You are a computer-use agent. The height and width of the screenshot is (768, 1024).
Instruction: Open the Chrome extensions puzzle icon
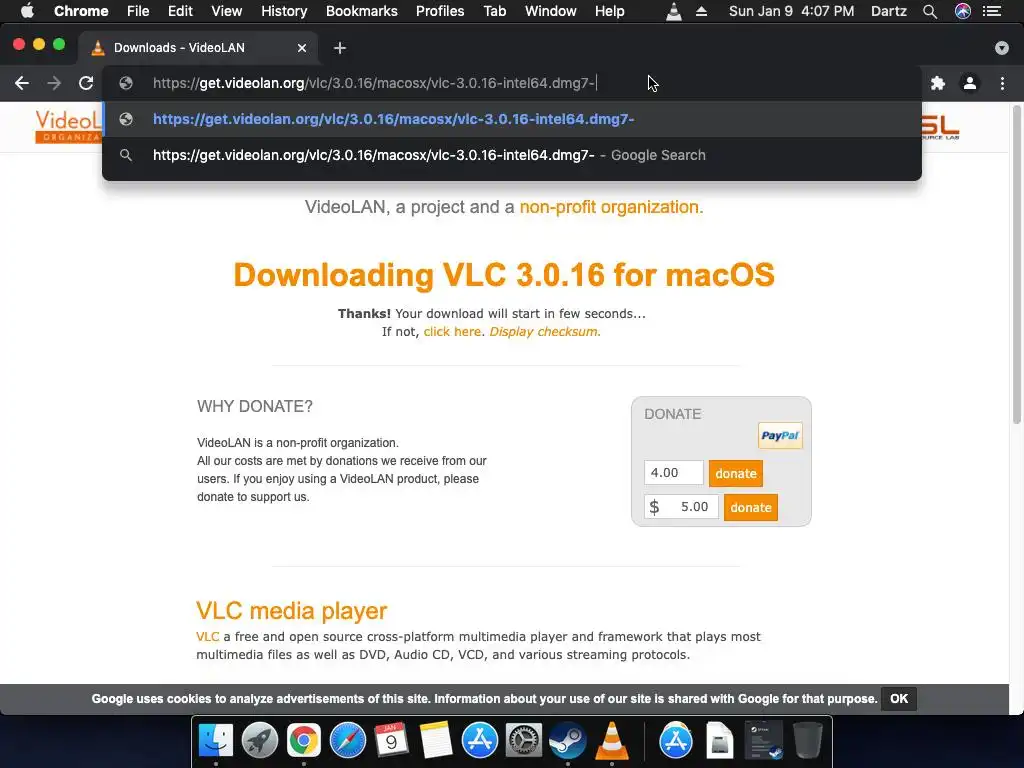pos(938,83)
